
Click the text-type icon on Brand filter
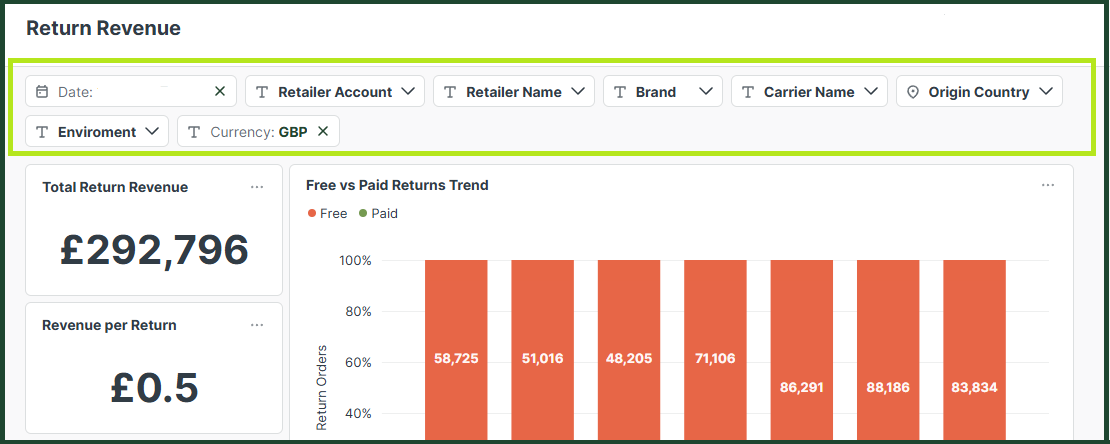click(x=619, y=92)
